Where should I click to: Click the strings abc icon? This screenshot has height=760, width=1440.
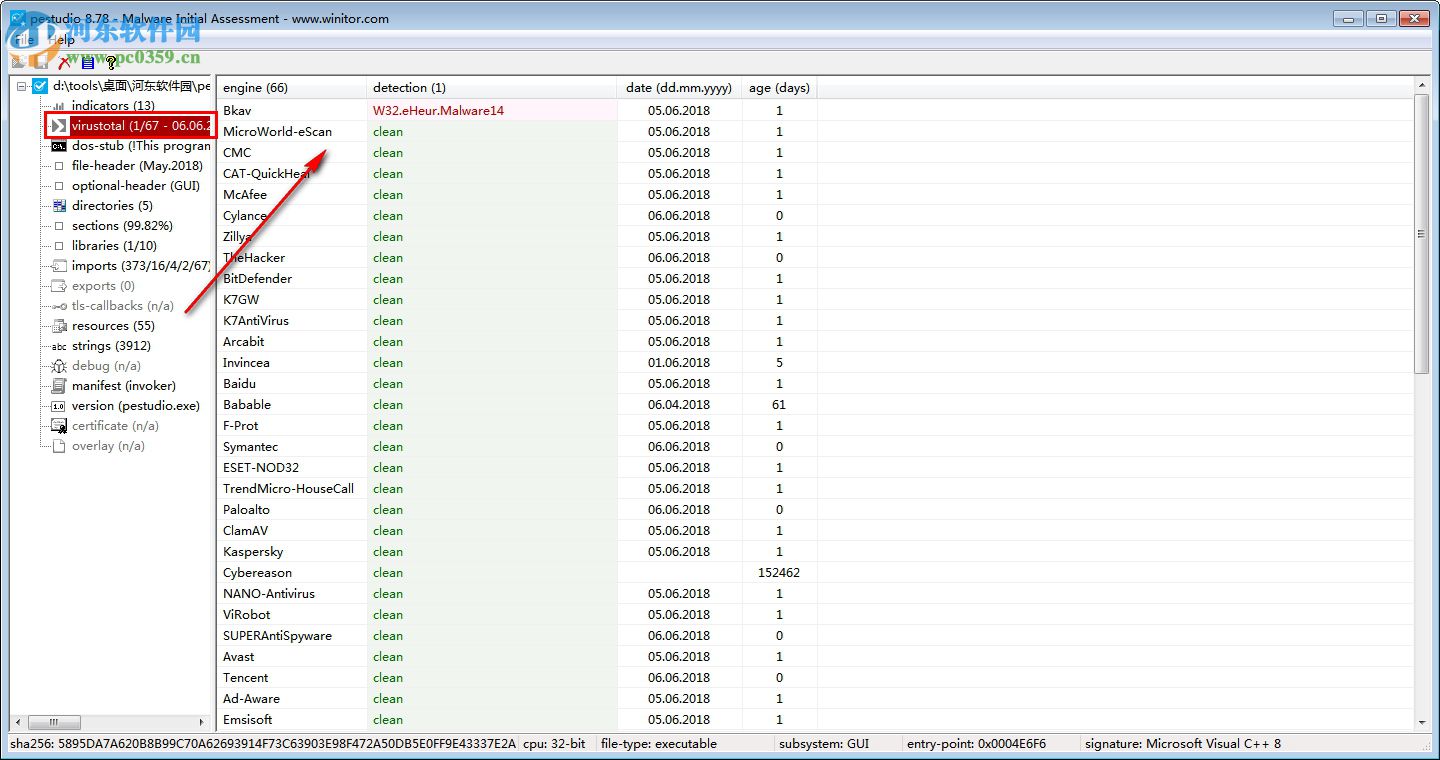[59, 346]
